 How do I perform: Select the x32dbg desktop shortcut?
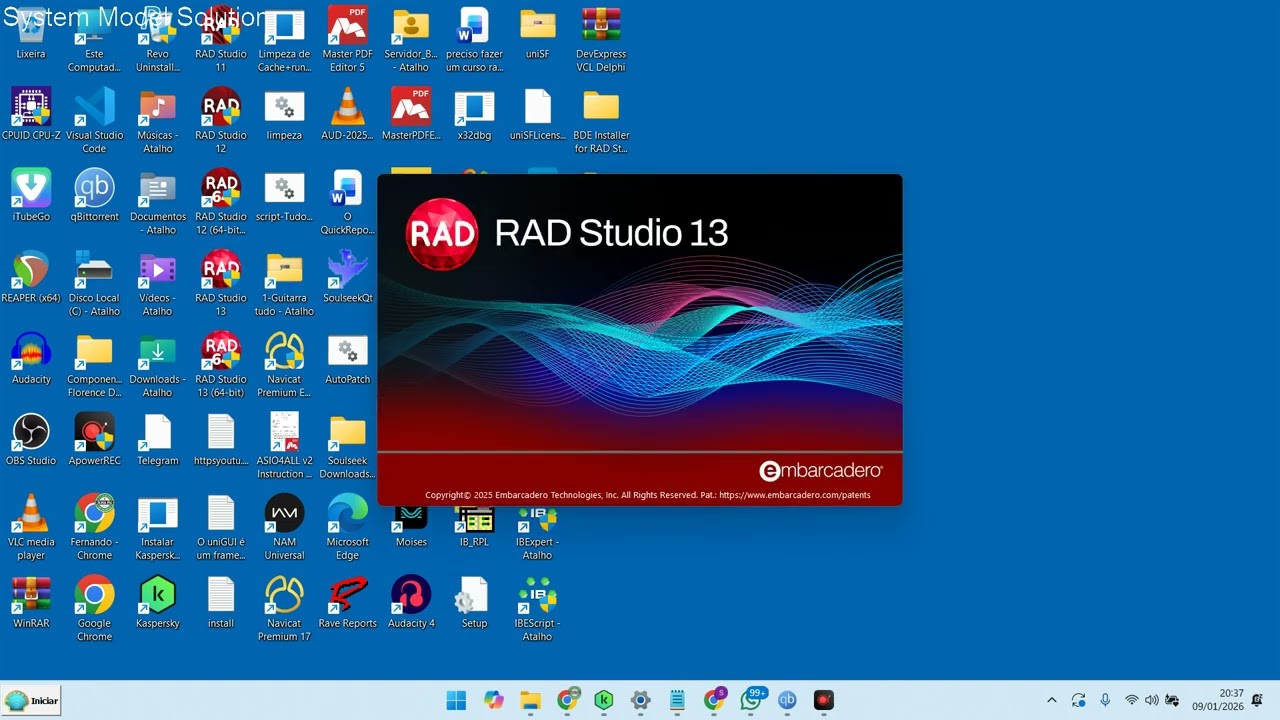(474, 115)
